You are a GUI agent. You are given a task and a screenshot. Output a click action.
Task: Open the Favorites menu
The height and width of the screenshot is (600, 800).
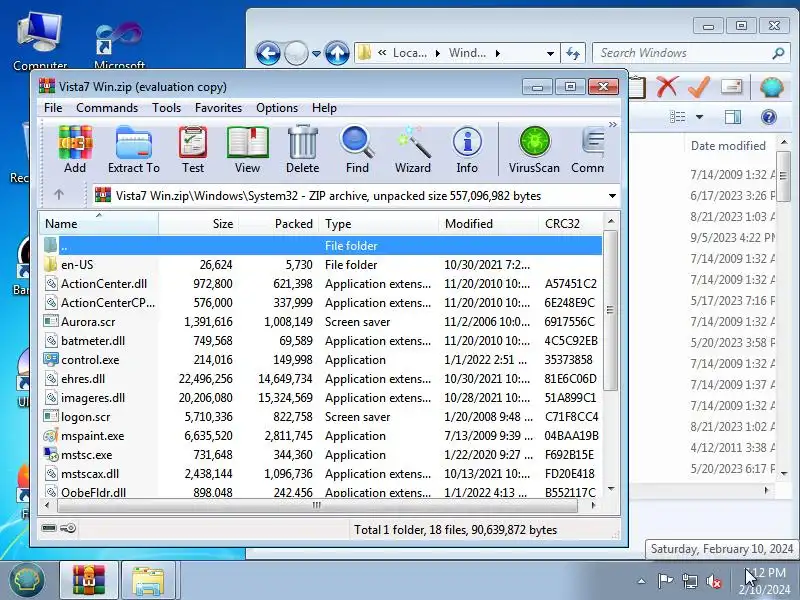pos(218,108)
